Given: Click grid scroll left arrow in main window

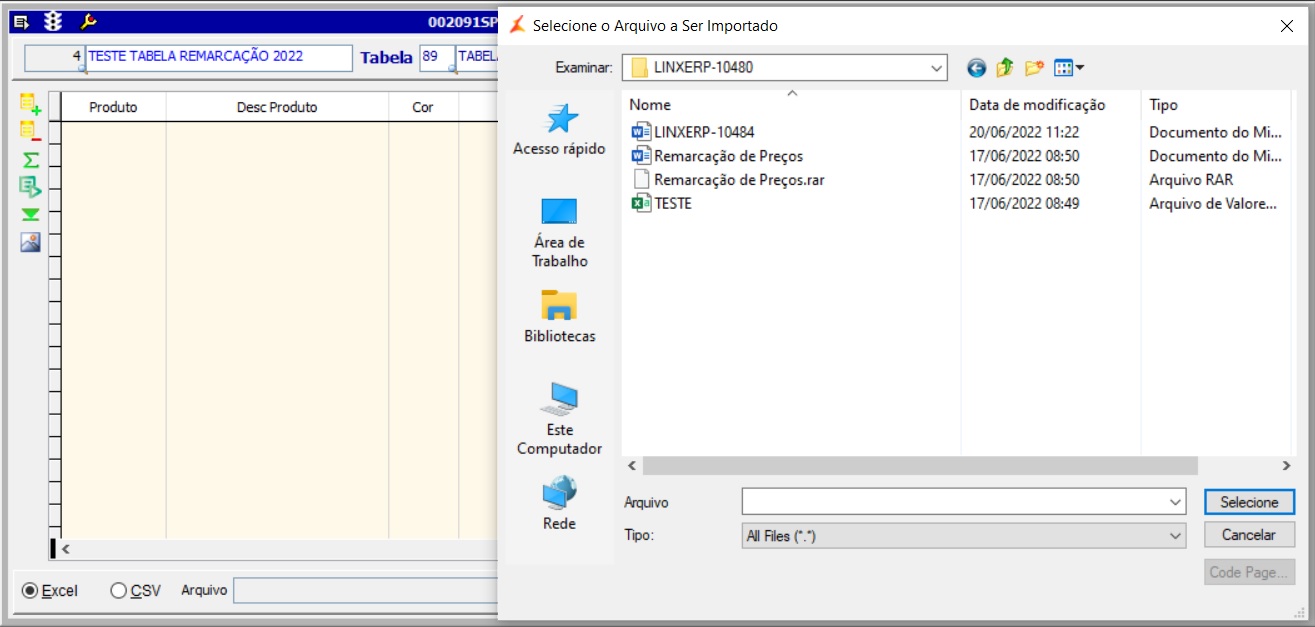Looking at the screenshot, I should [x=66, y=549].
